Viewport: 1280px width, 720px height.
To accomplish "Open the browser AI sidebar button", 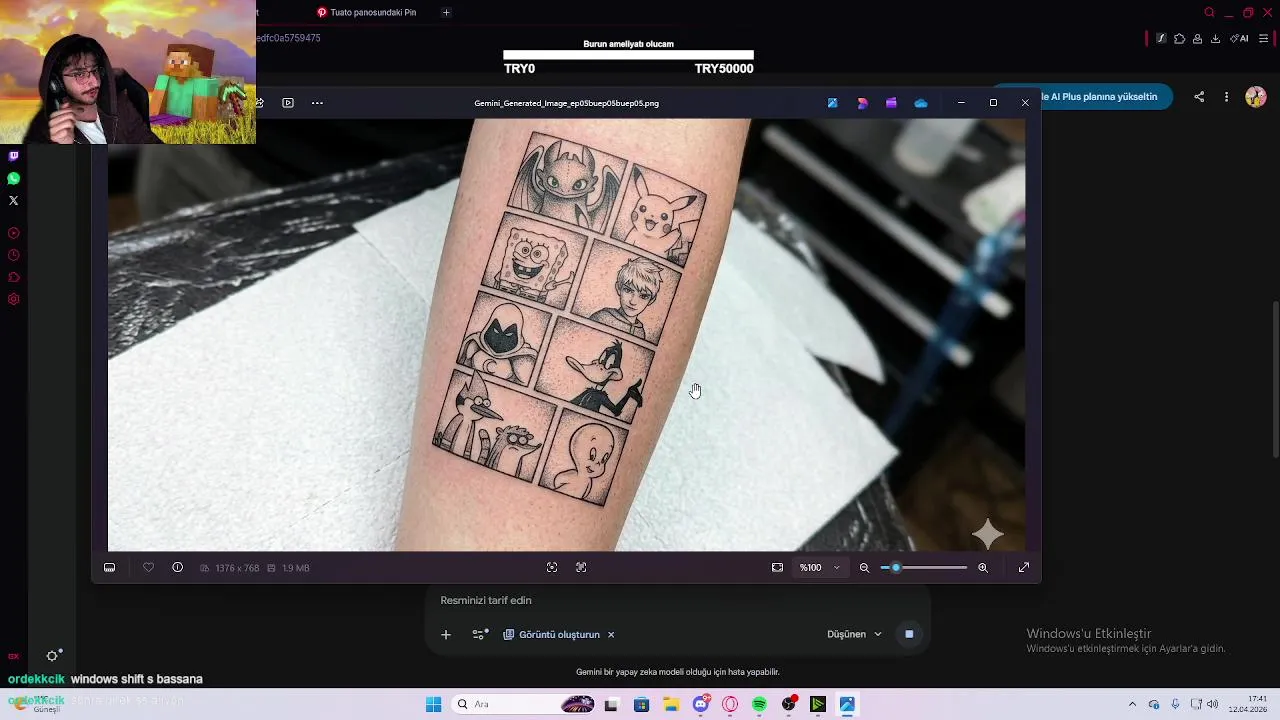I will click(1239, 39).
